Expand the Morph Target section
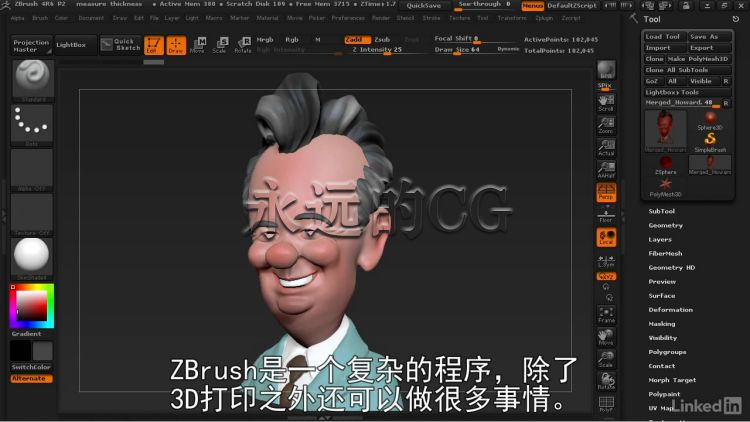 point(672,380)
